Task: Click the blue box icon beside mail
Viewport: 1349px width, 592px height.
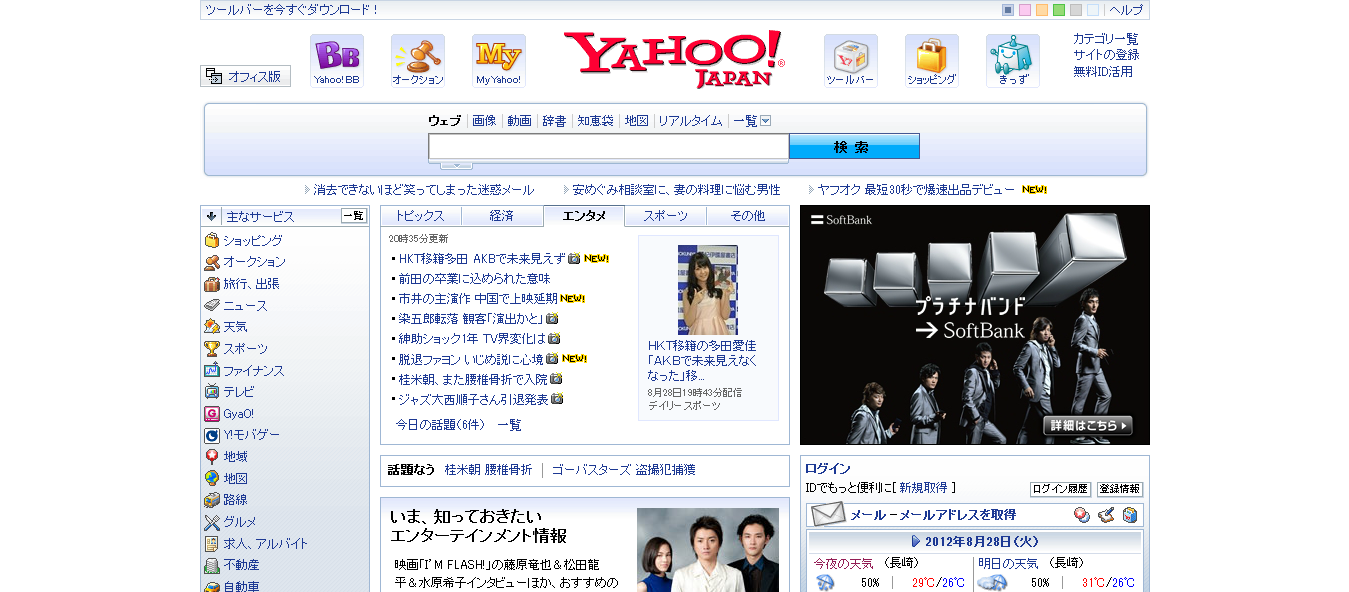Action: (1130, 515)
